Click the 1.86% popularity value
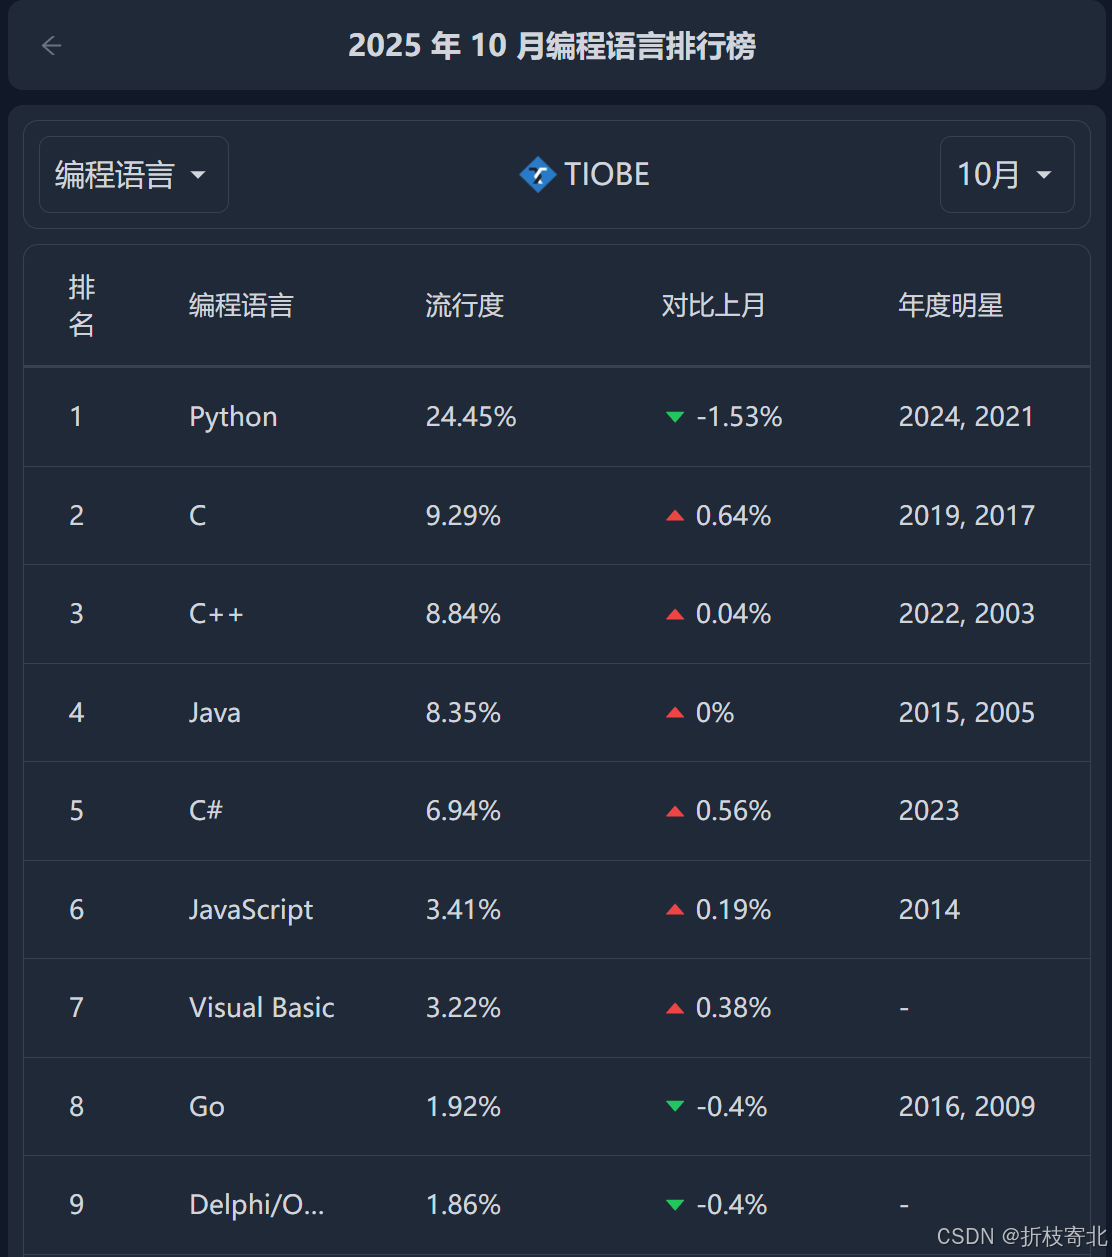This screenshot has height=1257, width=1112. pyautogui.click(x=464, y=1205)
